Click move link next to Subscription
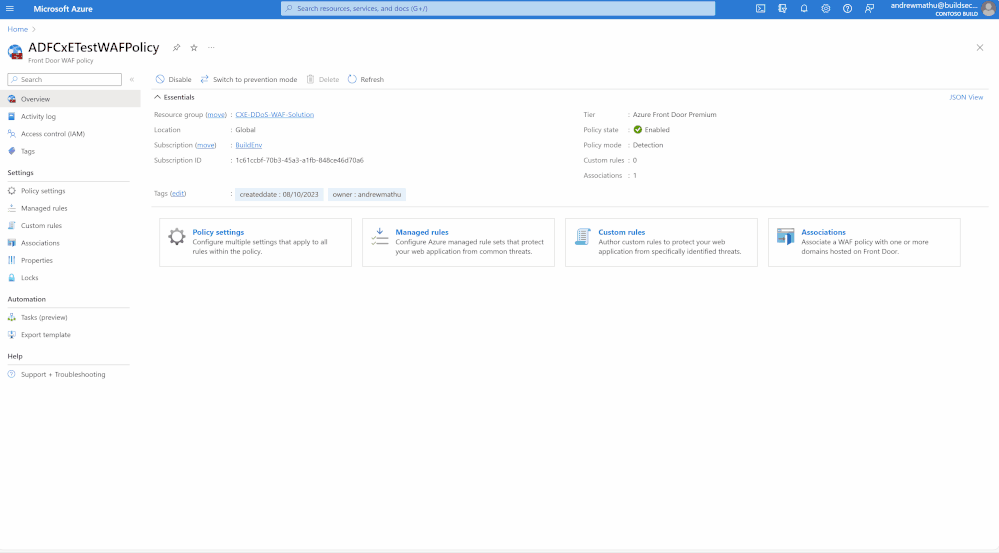This screenshot has width=999, height=553. (x=205, y=145)
